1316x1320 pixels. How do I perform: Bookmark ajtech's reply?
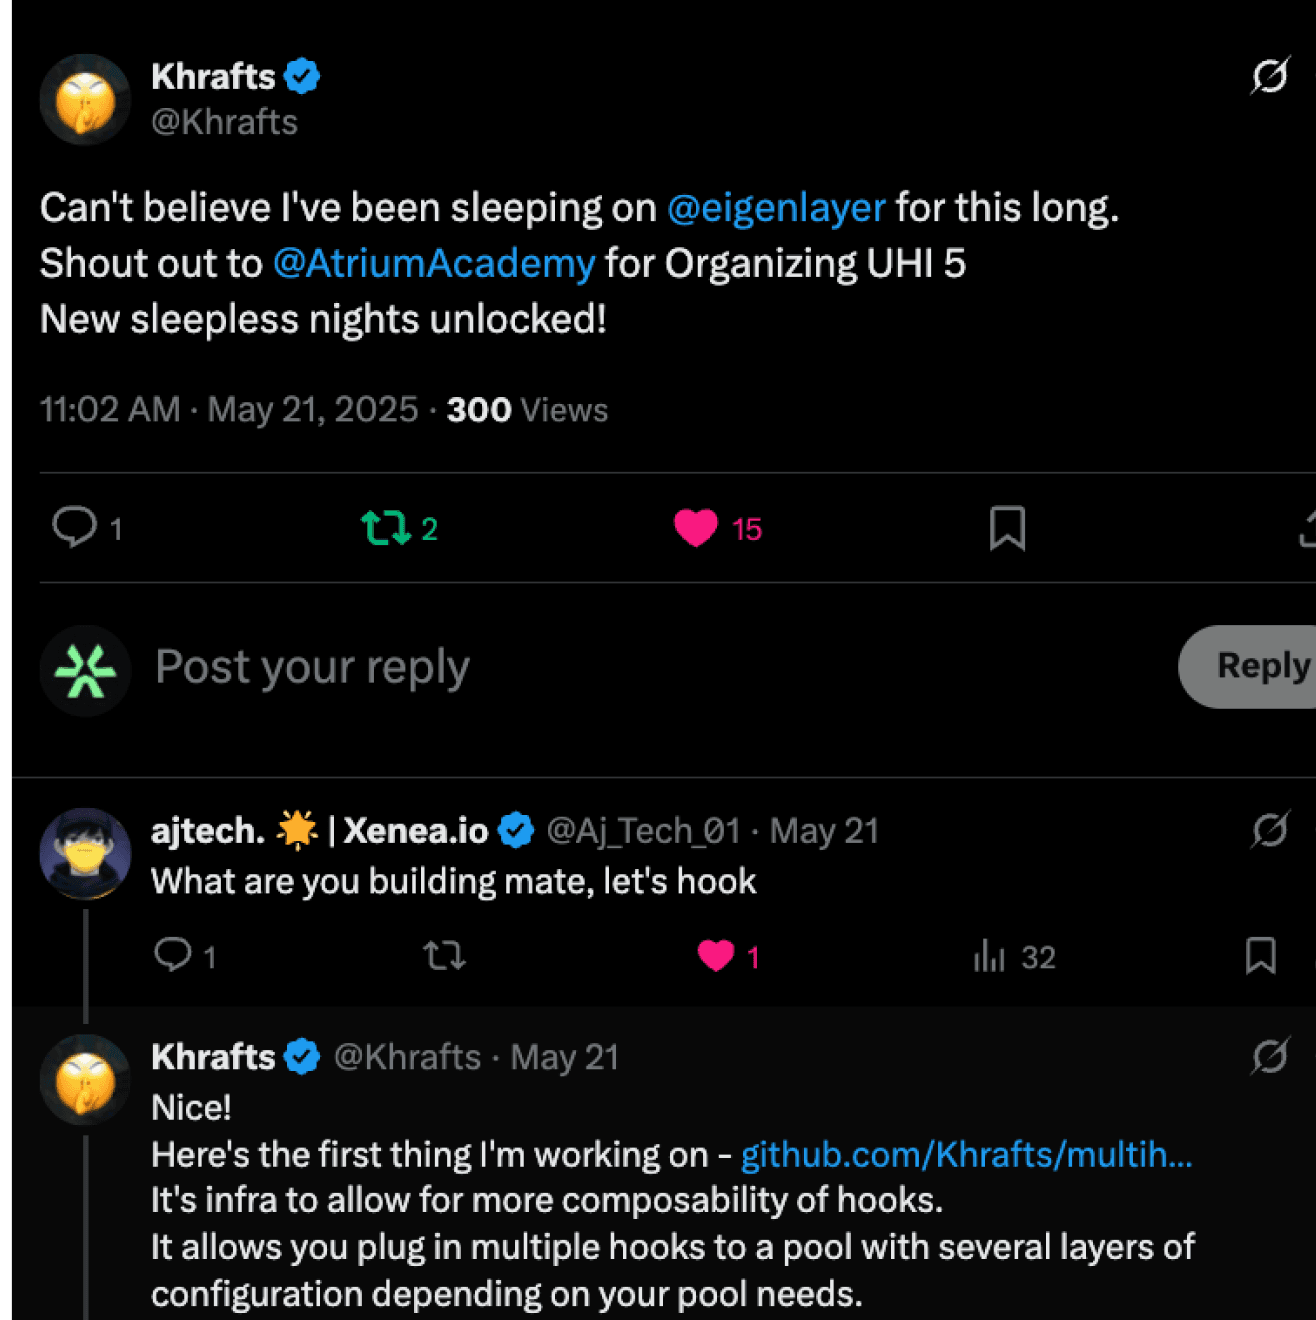point(1261,956)
